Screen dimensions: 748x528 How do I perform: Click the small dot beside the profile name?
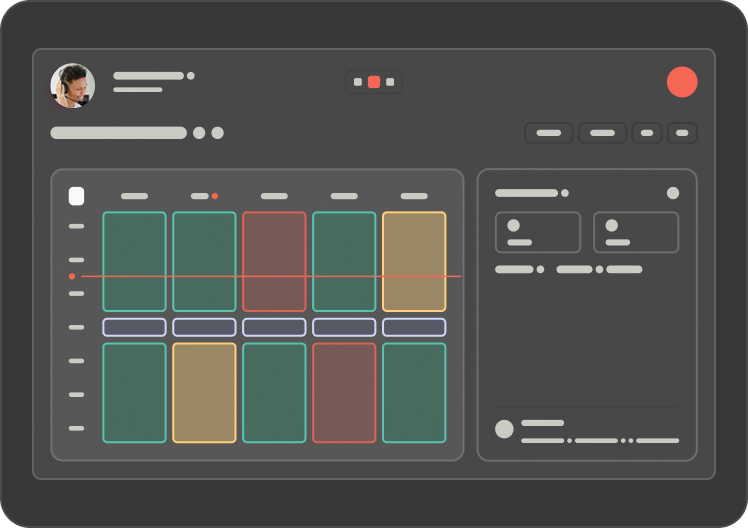[x=191, y=76]
